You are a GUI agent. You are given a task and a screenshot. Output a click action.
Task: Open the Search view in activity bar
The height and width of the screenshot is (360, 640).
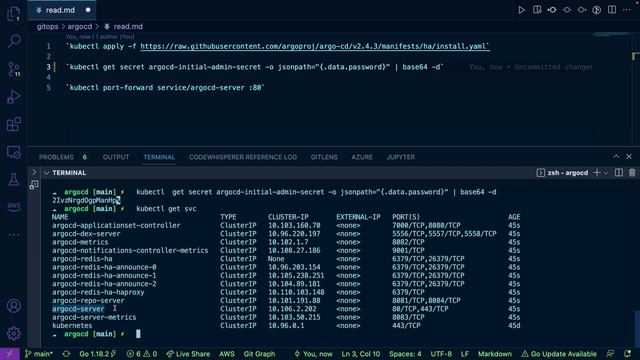13,41
